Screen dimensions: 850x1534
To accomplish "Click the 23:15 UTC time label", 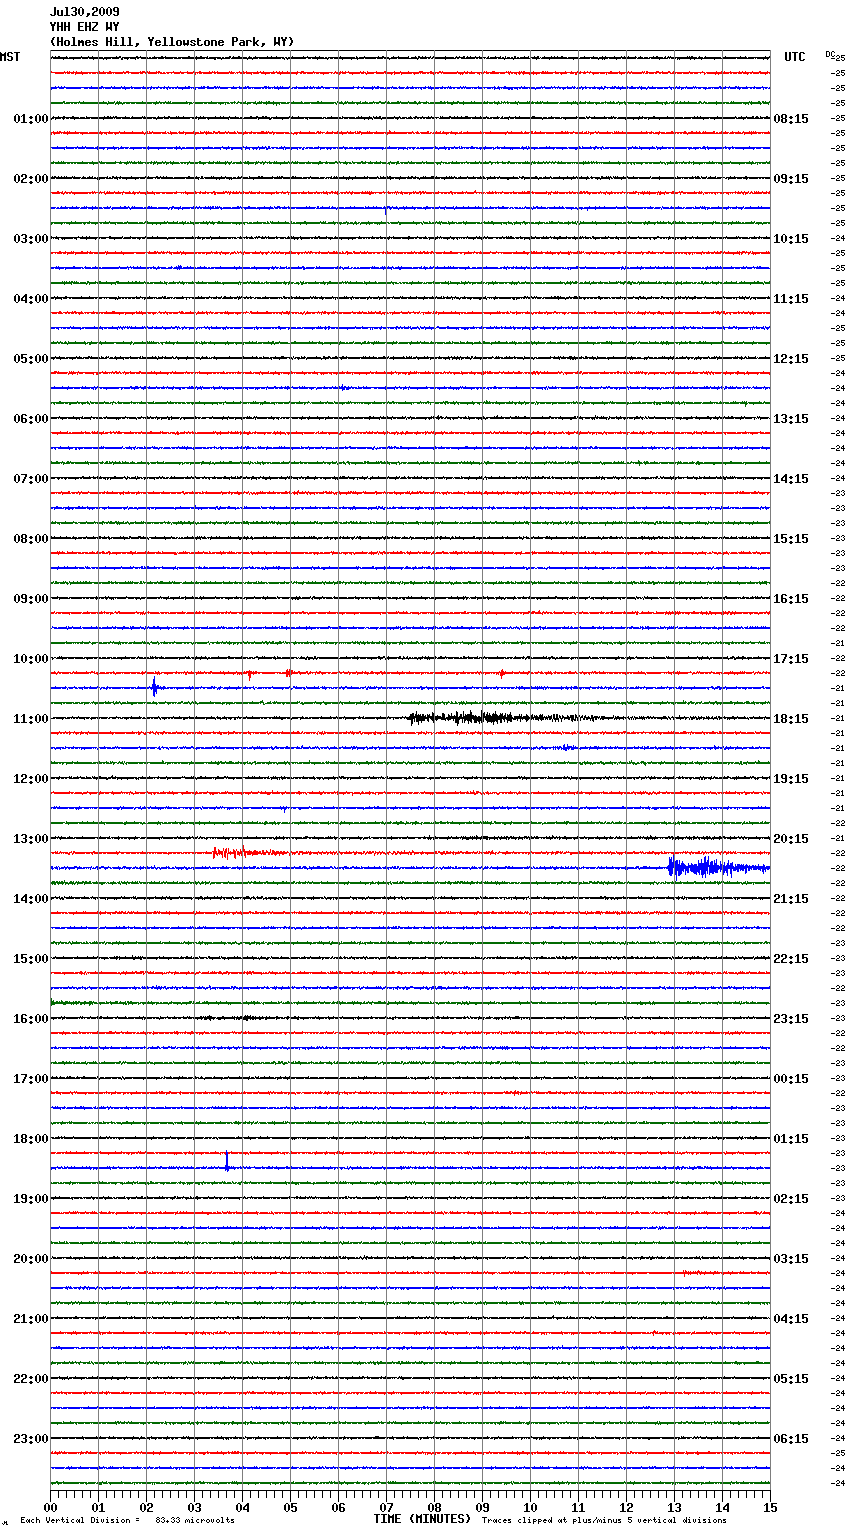I will click(791, 1019).
